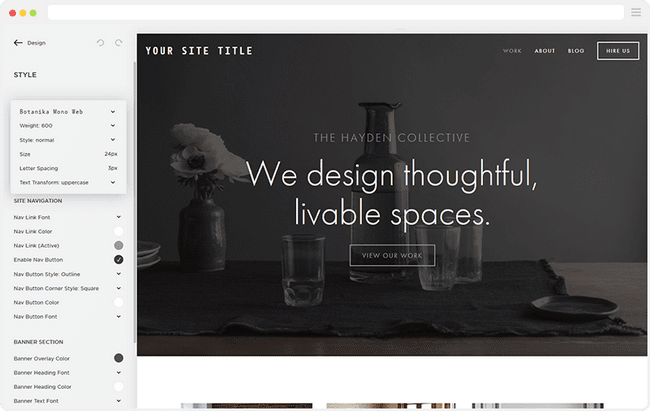Open the Nav Link (Active) gray swatch
Screen dimensions: 650x411
(119, 246)
